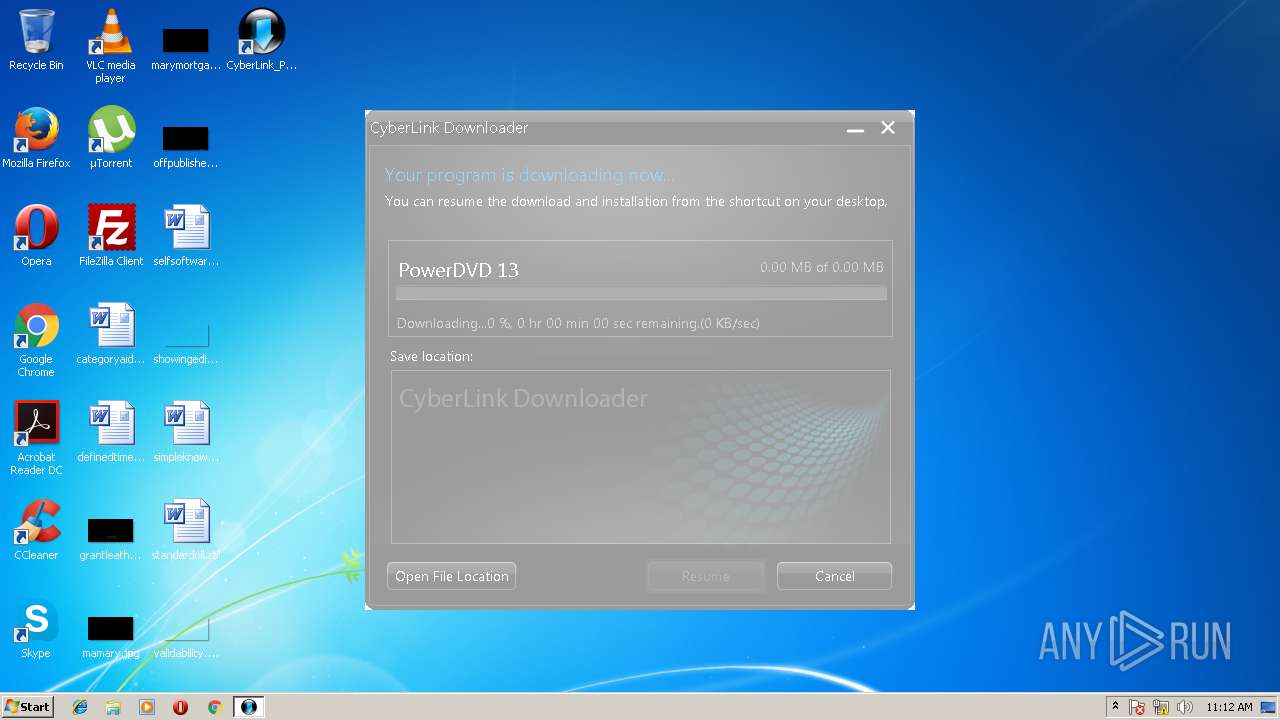Select the offpublishe... desktop file

(185, 144)
